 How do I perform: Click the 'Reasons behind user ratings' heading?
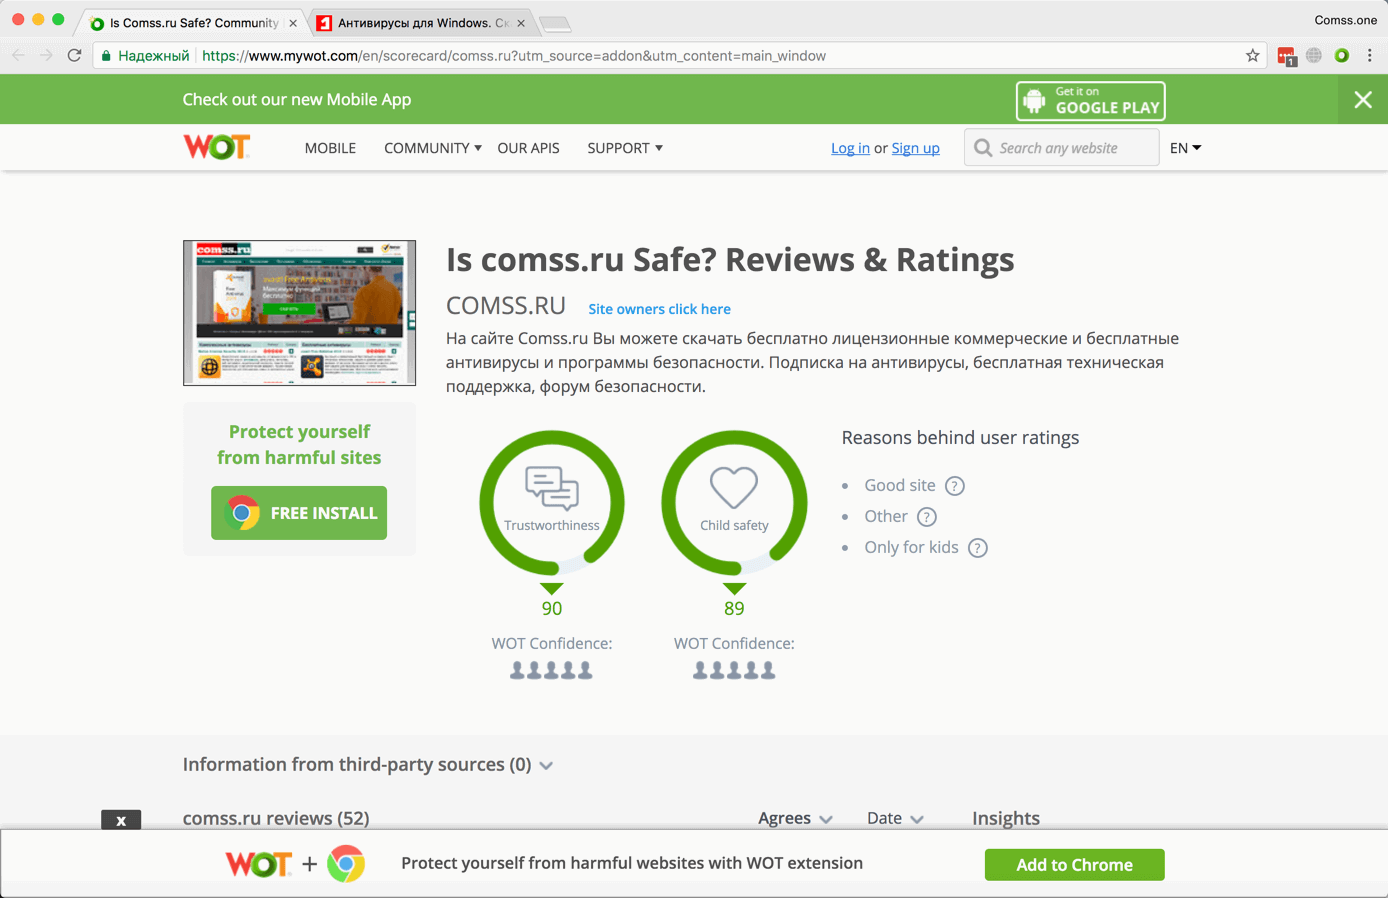point(960,438)
